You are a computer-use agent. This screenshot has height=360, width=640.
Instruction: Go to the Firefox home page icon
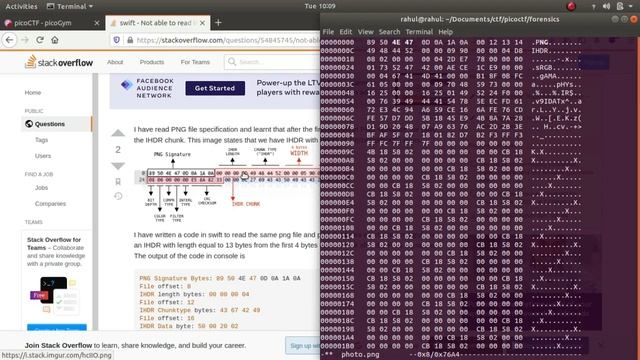(55, 40)
